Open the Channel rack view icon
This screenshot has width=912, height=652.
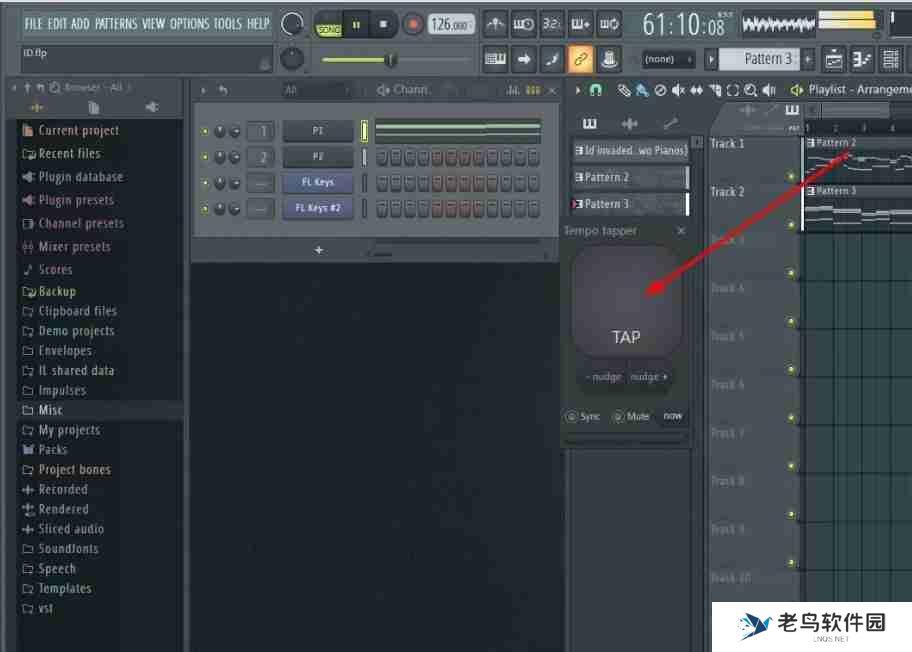pyautogui.click(x=890, y=59)
